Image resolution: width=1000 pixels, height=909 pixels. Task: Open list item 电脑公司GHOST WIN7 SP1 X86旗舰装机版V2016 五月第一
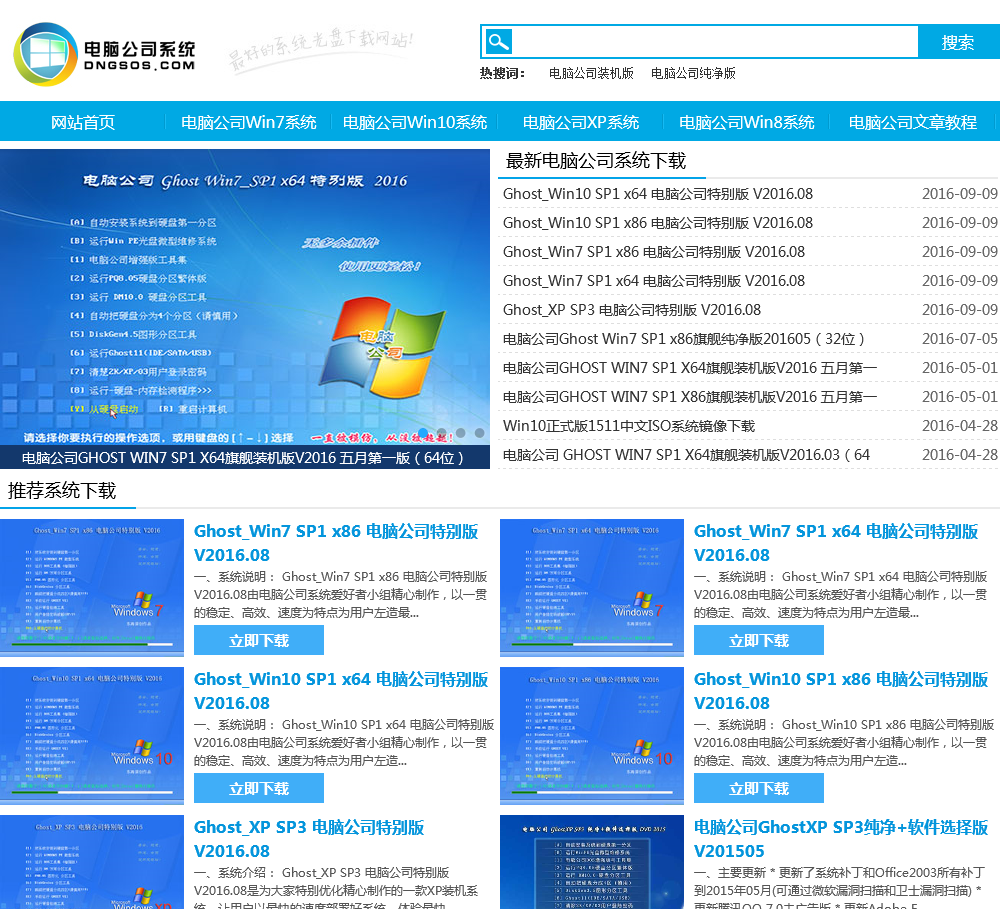tap(689, 397)
